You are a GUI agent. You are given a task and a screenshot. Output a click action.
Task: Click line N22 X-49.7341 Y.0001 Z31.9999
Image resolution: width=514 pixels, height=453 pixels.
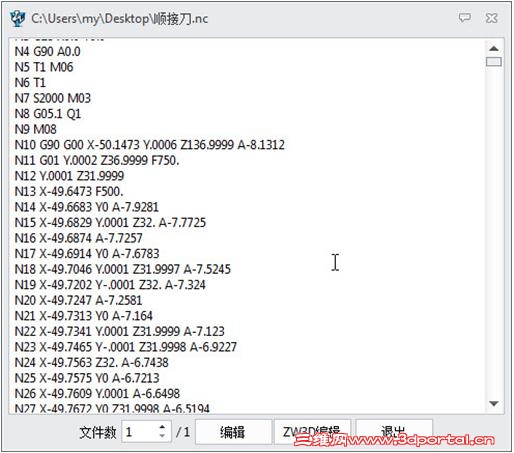[120, 332]
